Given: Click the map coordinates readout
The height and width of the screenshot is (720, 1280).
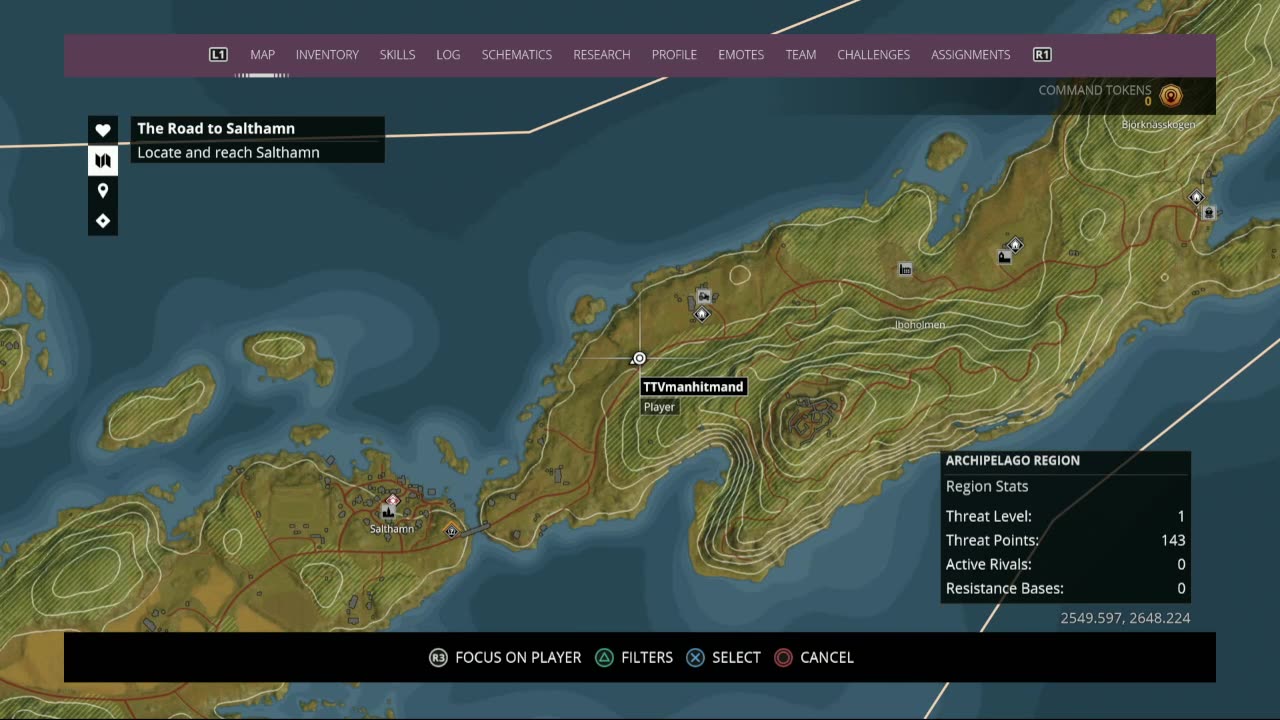Looking at the screenshot, I should point(1125,618).
